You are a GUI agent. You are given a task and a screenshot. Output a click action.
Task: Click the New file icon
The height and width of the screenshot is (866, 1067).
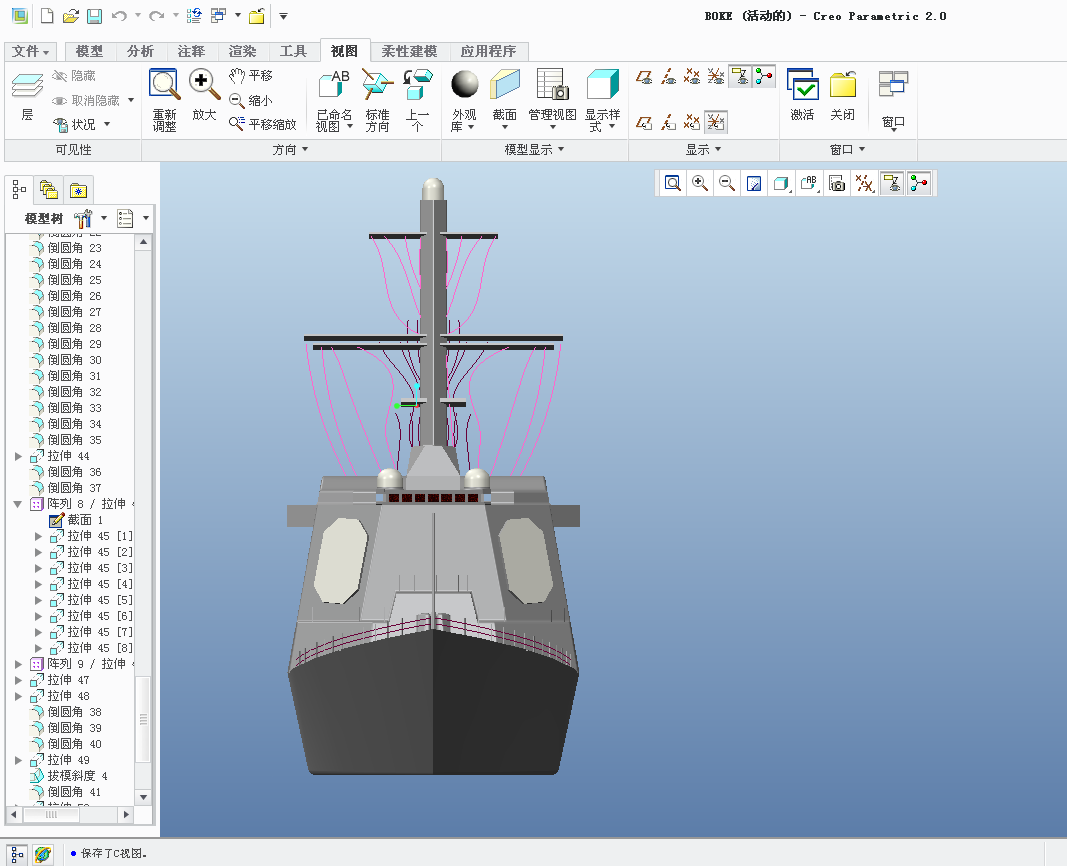(47, 16)
